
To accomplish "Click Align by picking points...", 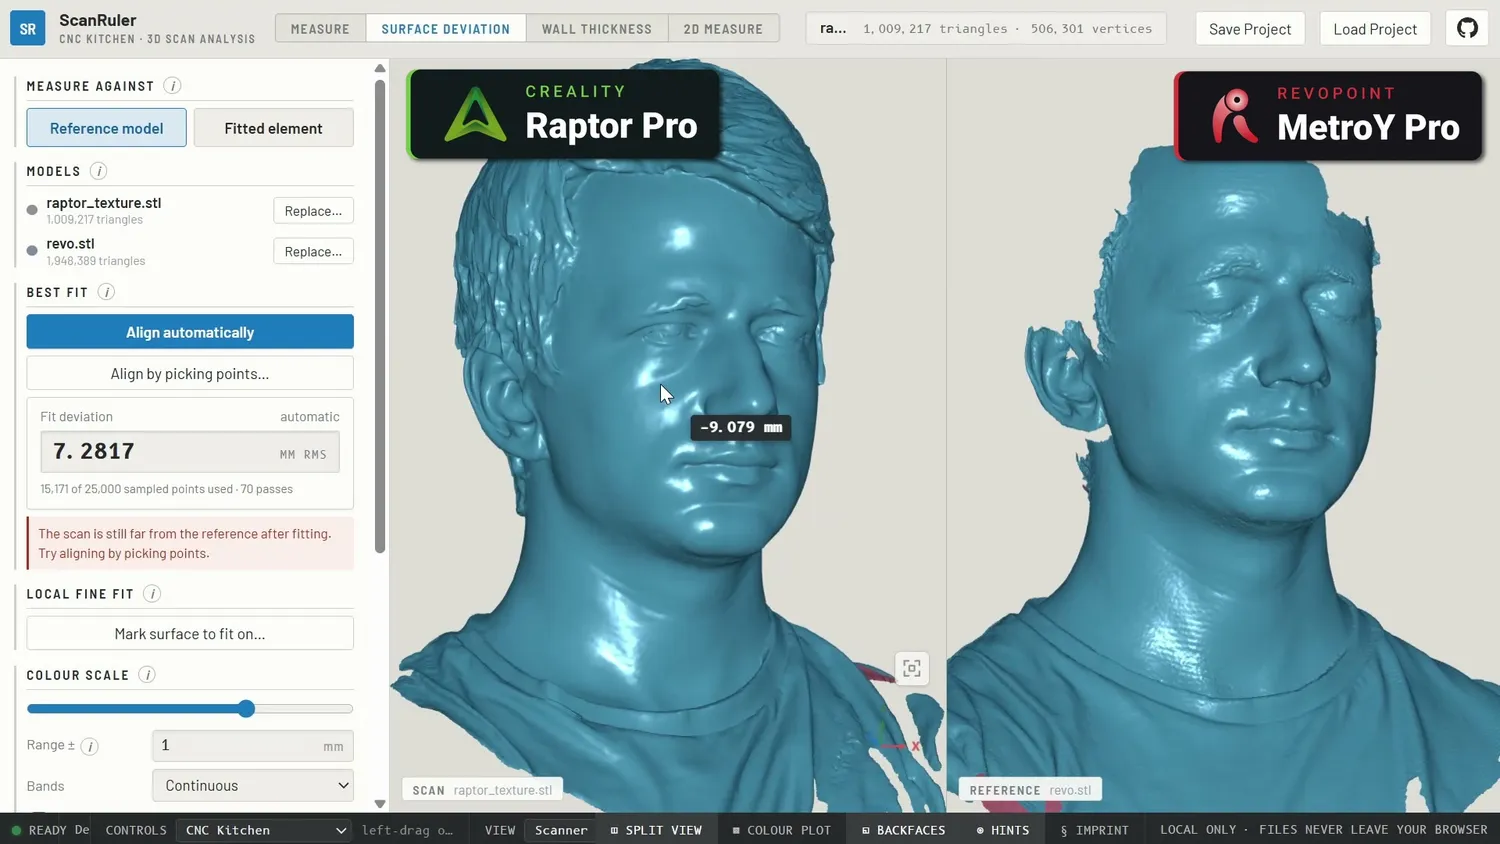I will [190, 374].
